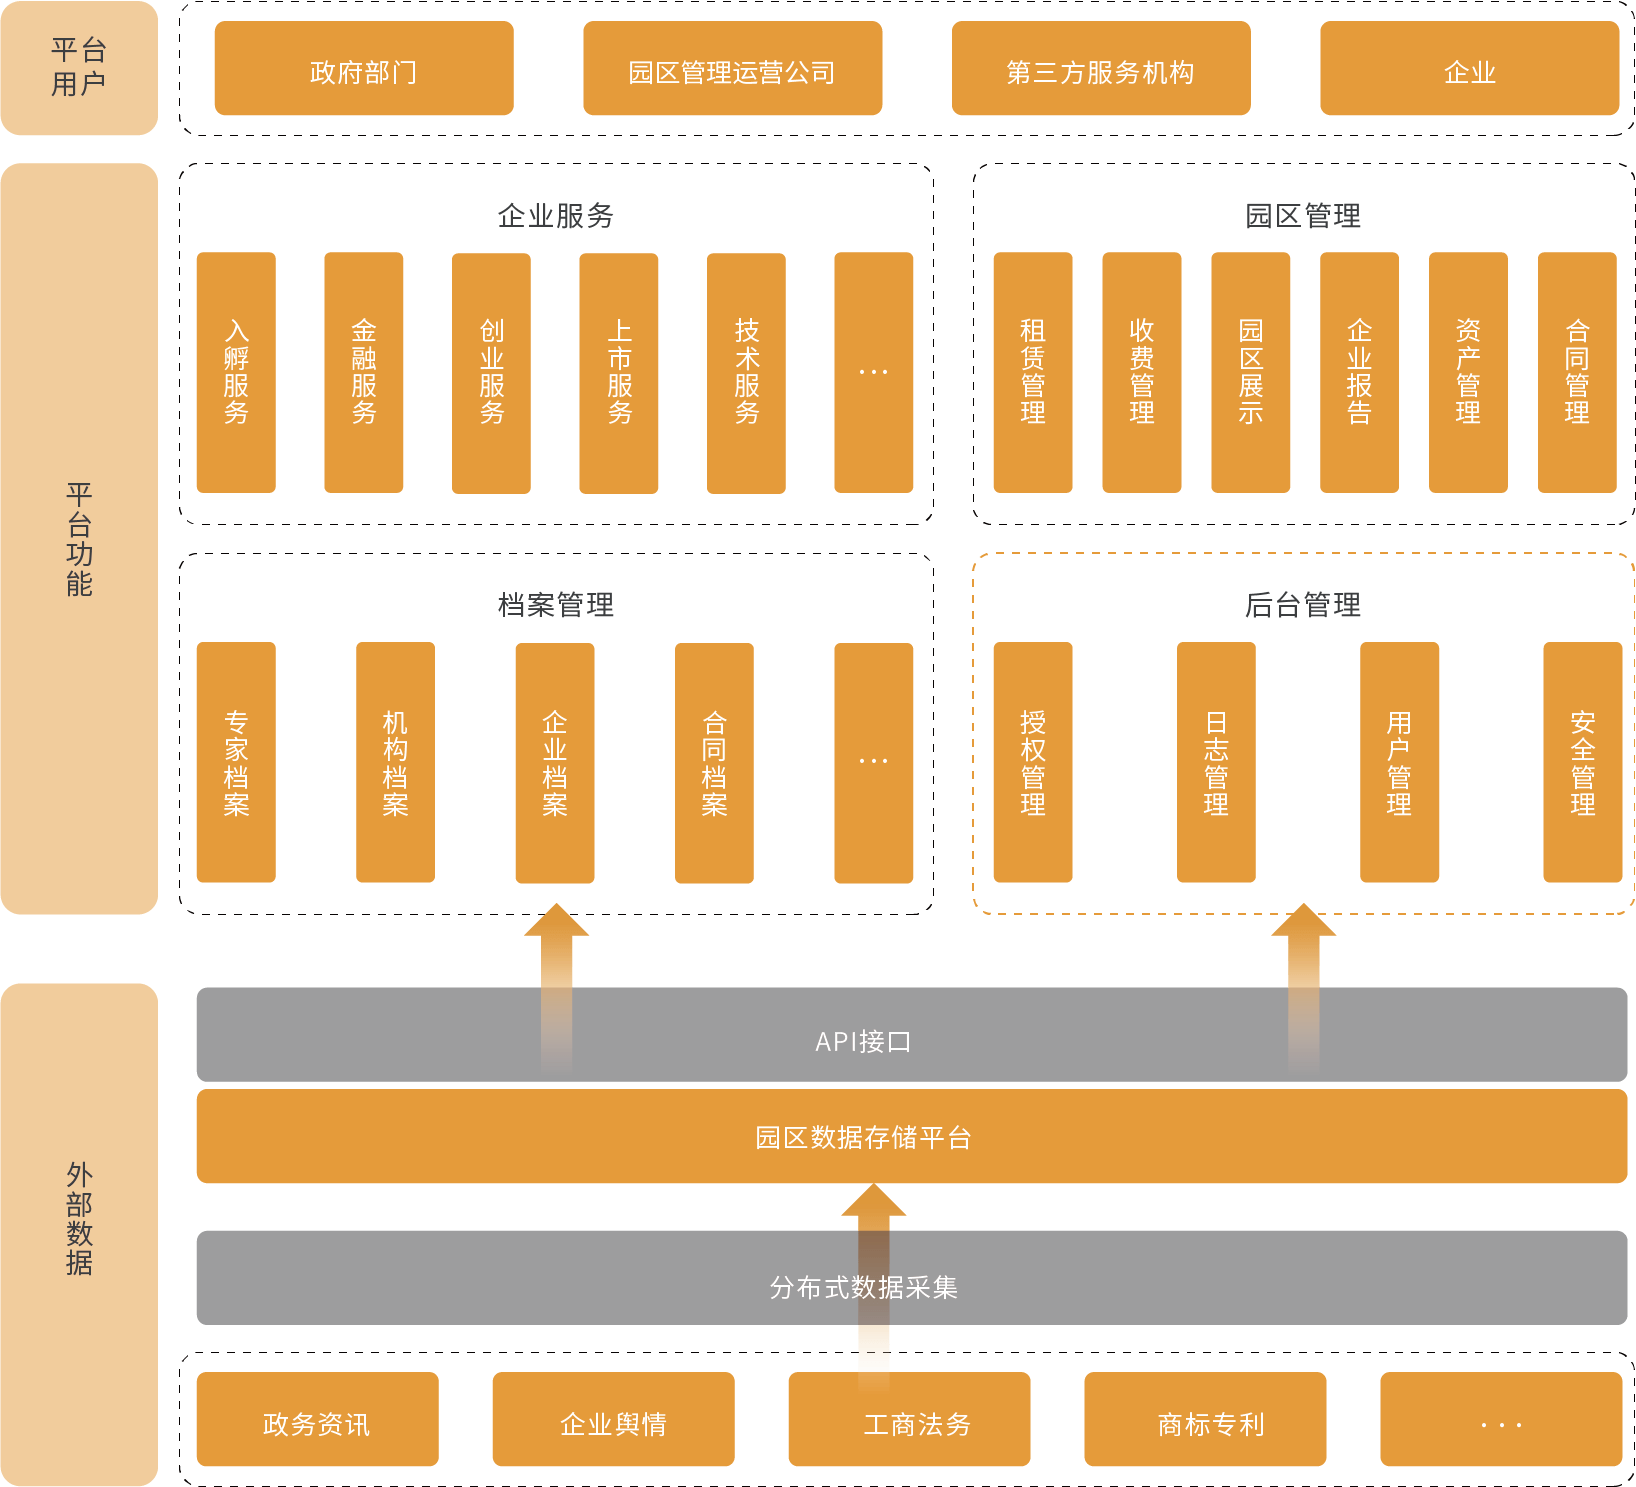The height and width of the screenshot is (1487, 1636).
Task: Select the 合同档案 block
Action: (714, 762)
